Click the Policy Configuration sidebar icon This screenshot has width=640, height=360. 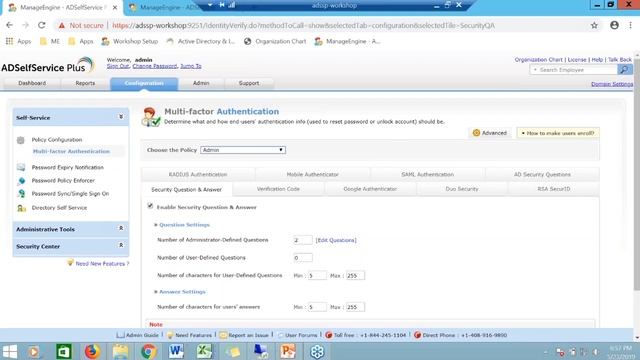pos(21,140)
